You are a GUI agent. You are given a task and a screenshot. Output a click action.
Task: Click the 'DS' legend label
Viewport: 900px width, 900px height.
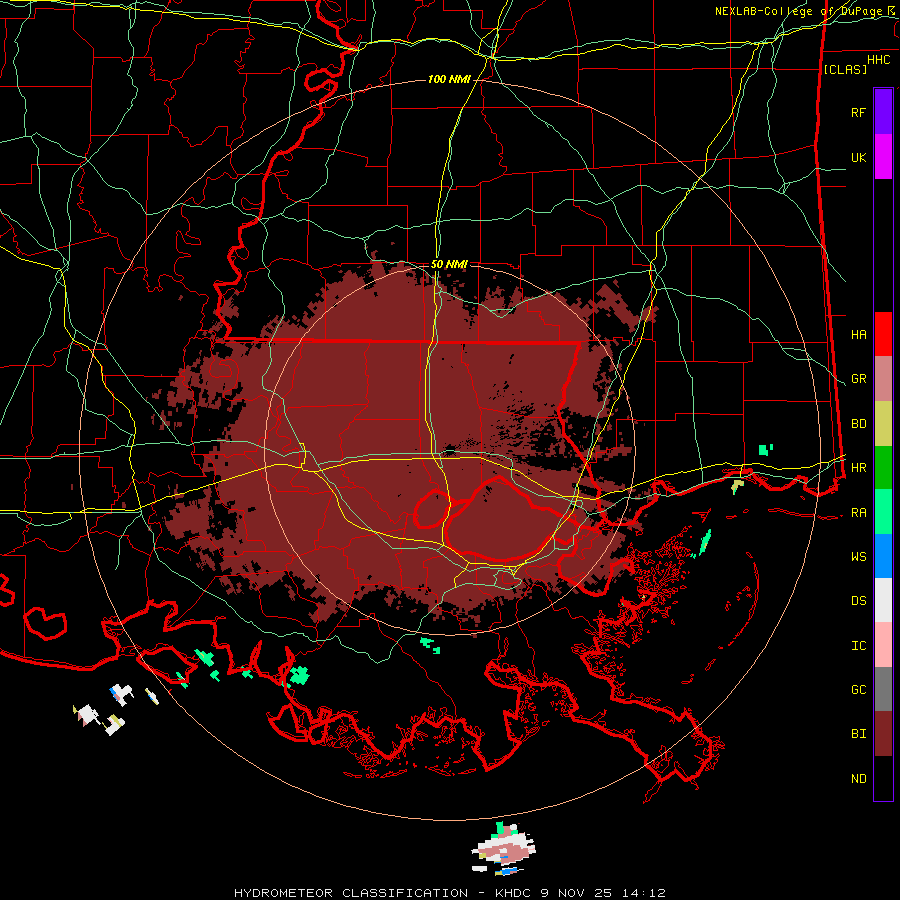(858, 601)
